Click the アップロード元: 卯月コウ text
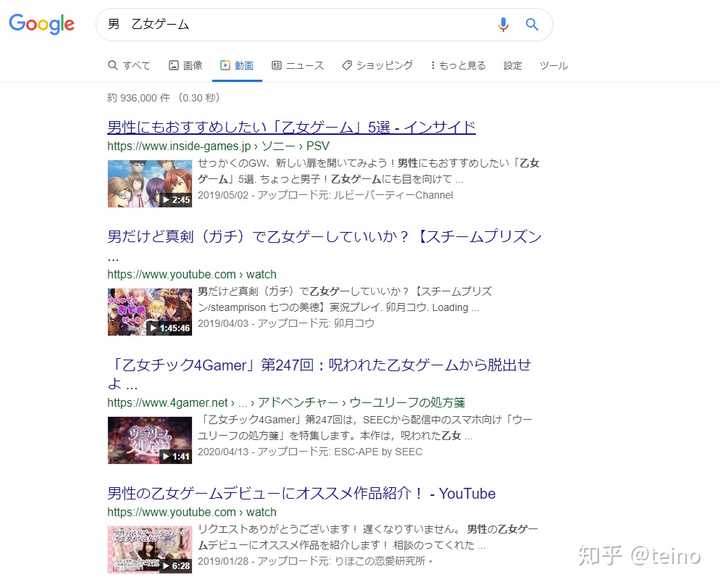This screenshot has height=585, width=720. click(x=316, y=323)
